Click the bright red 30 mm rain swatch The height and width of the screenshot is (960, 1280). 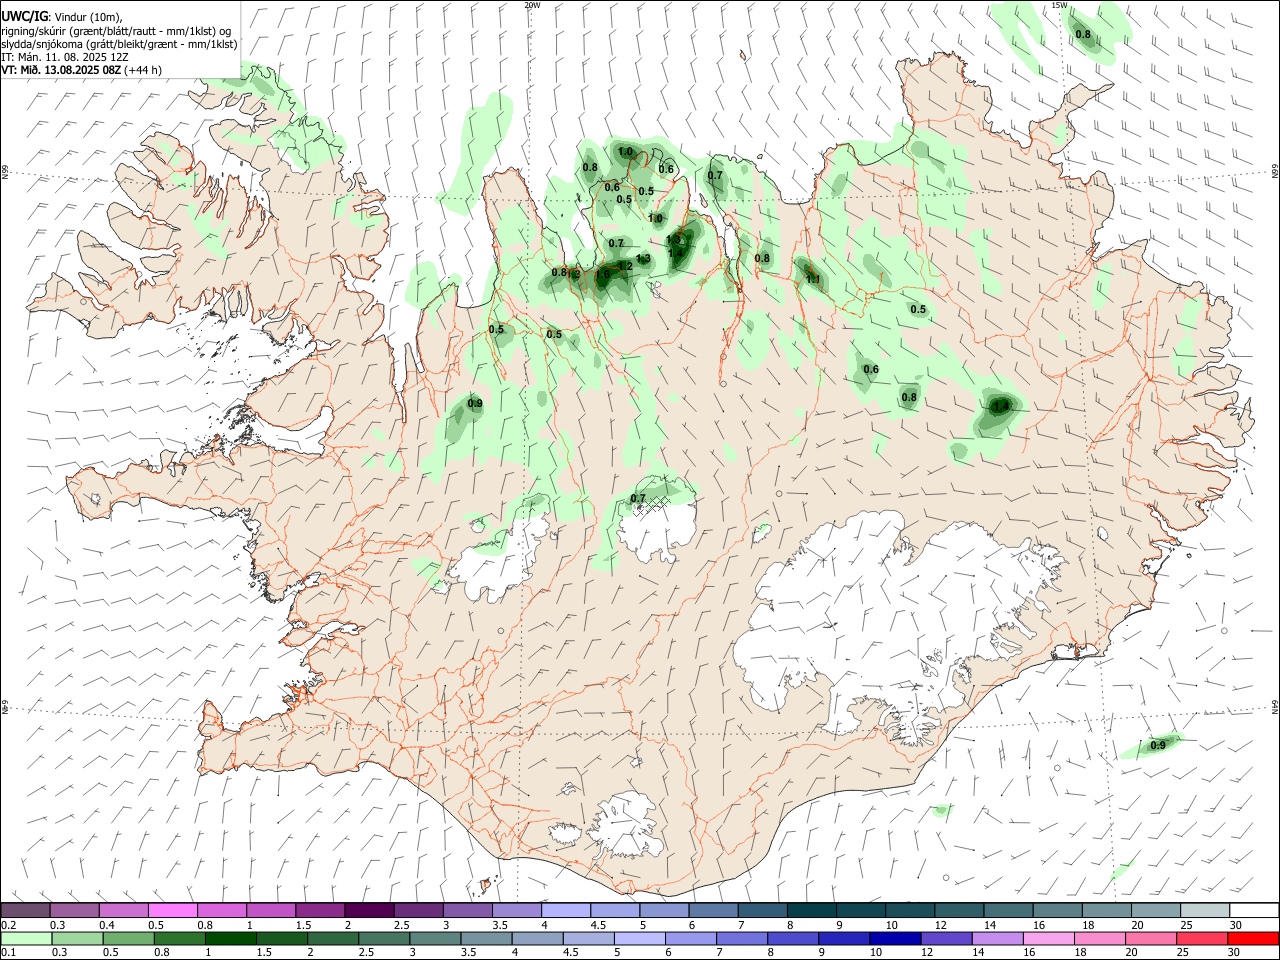click(1253, 938)
